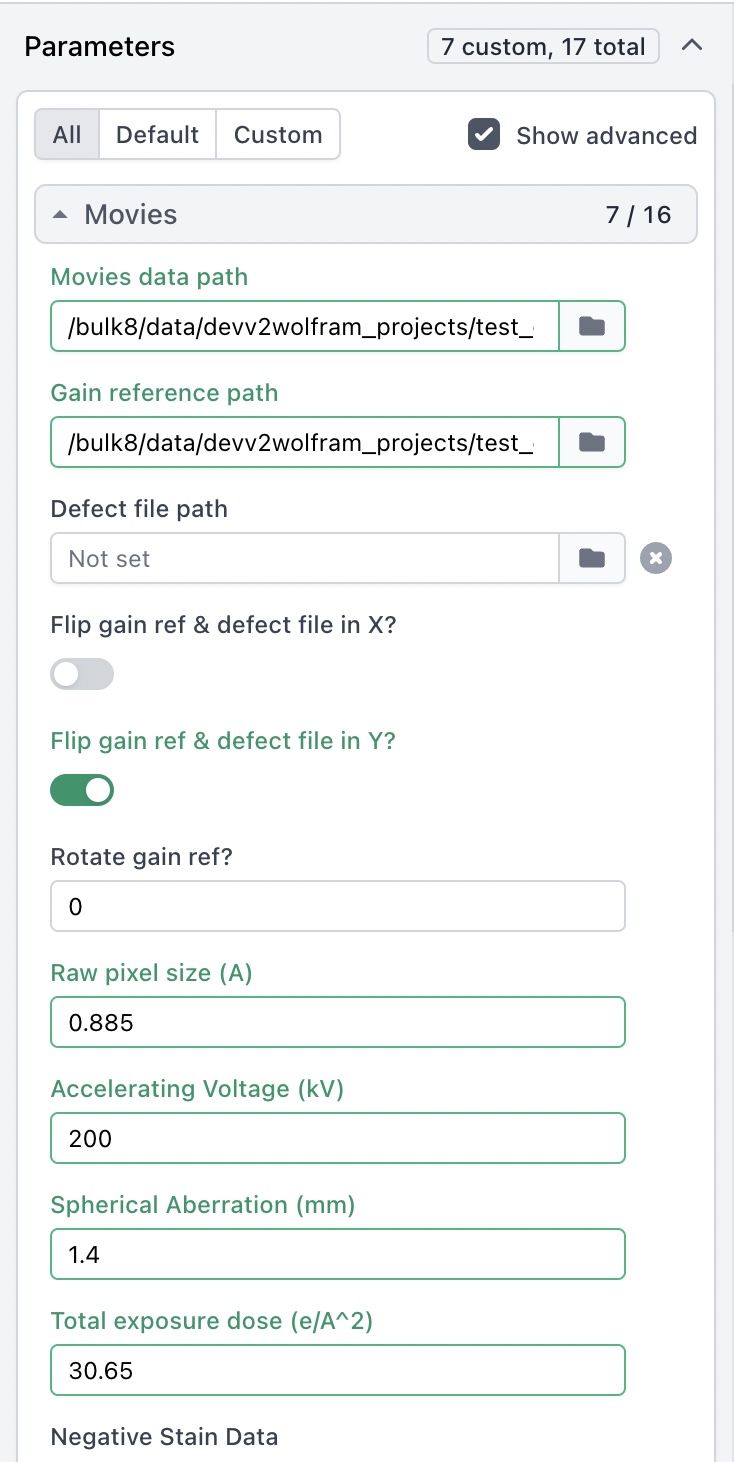This screenshot has height=1462, width=734.
Task: Clear the Defect file path field
Action: pos(656,558)
